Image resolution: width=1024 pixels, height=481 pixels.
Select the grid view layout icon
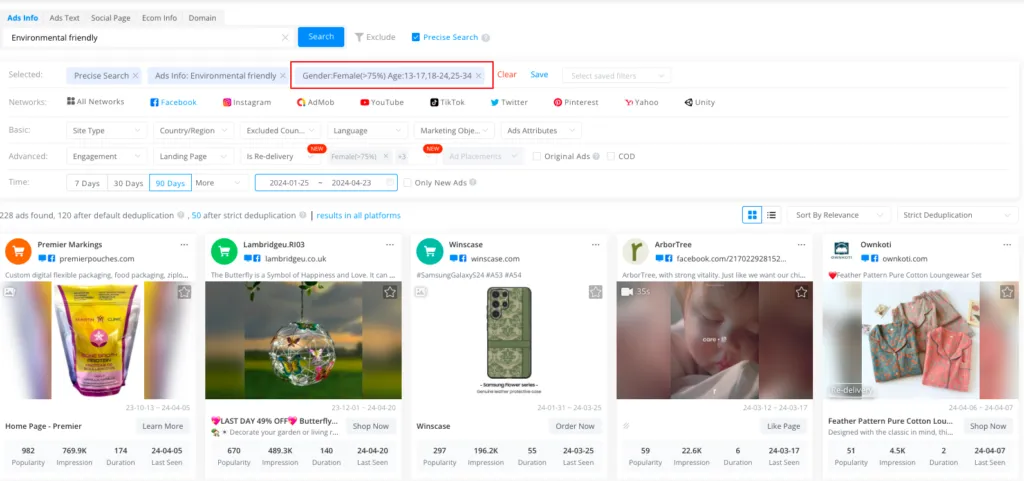(x=752, y=215)
